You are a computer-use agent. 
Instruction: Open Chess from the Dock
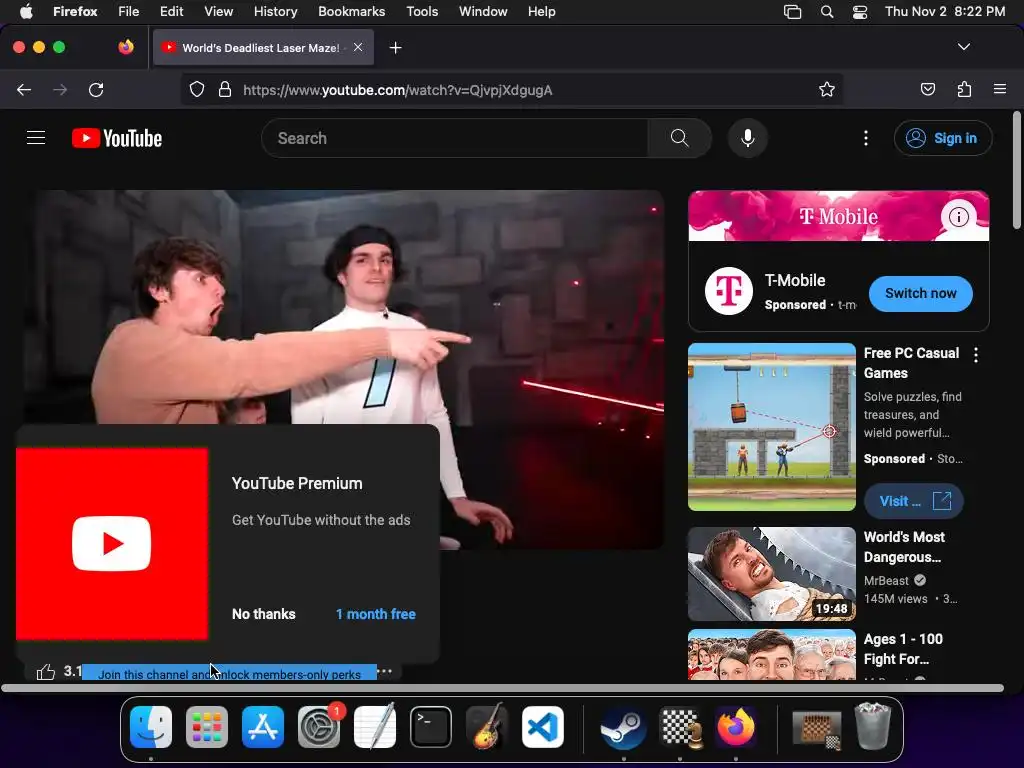coord(680,727)
